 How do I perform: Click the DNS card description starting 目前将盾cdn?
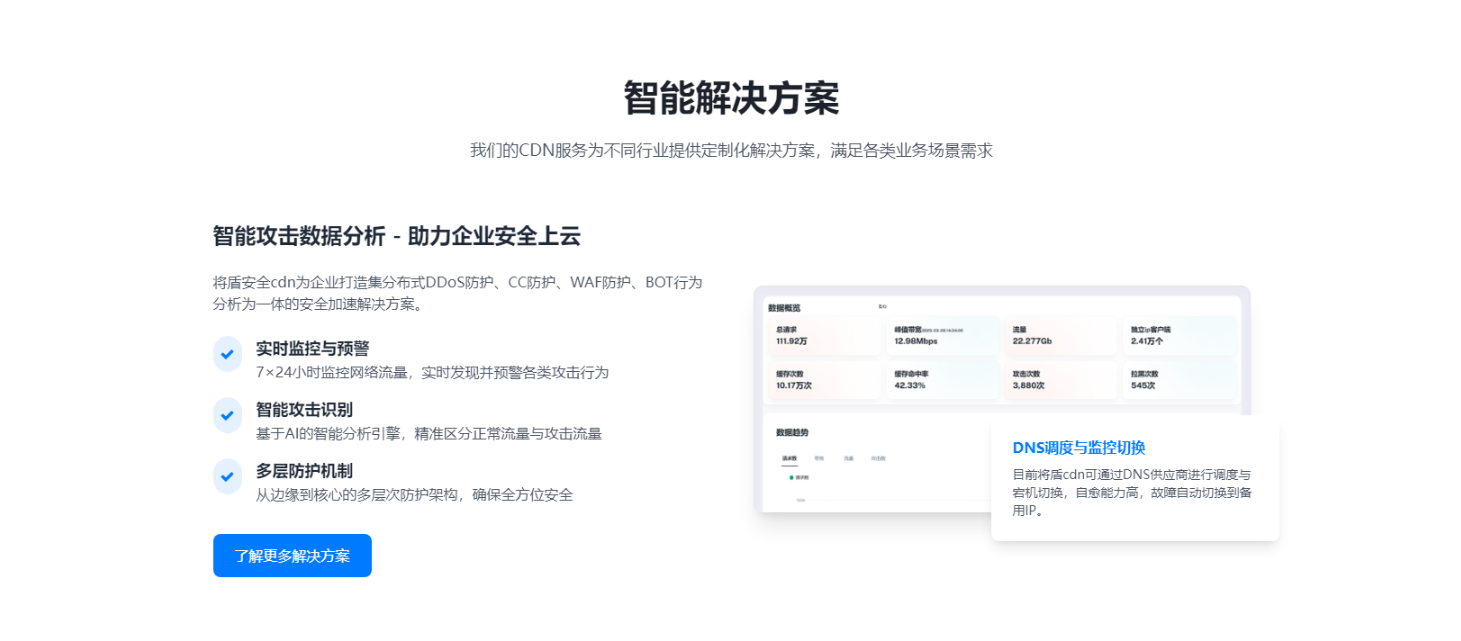coord(1132,492)
